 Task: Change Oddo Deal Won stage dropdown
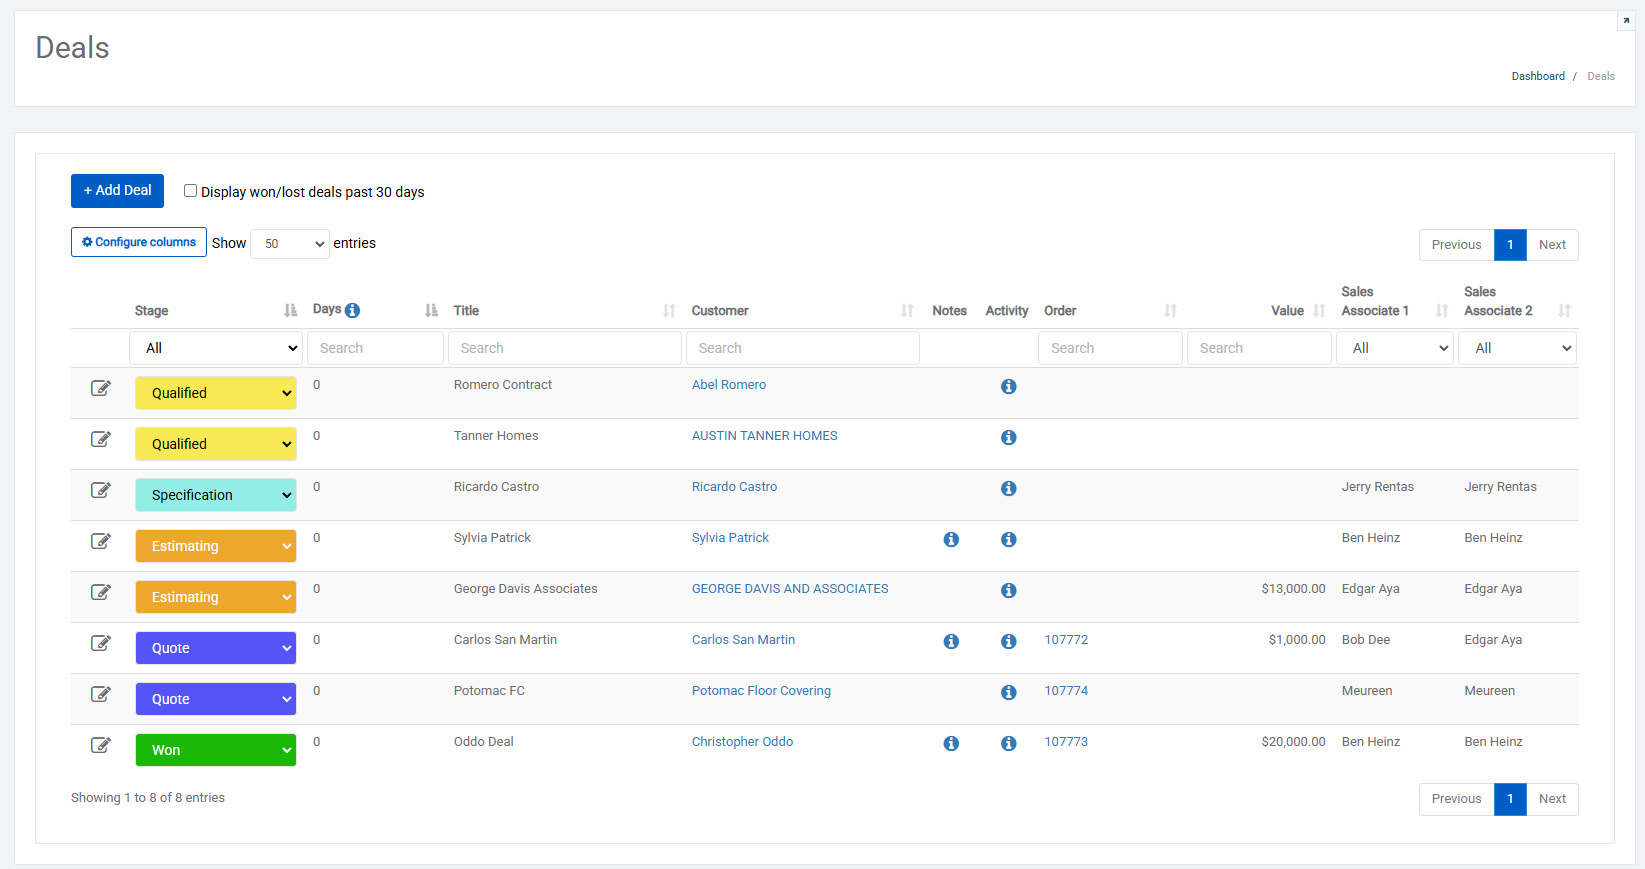click(216, 750)
